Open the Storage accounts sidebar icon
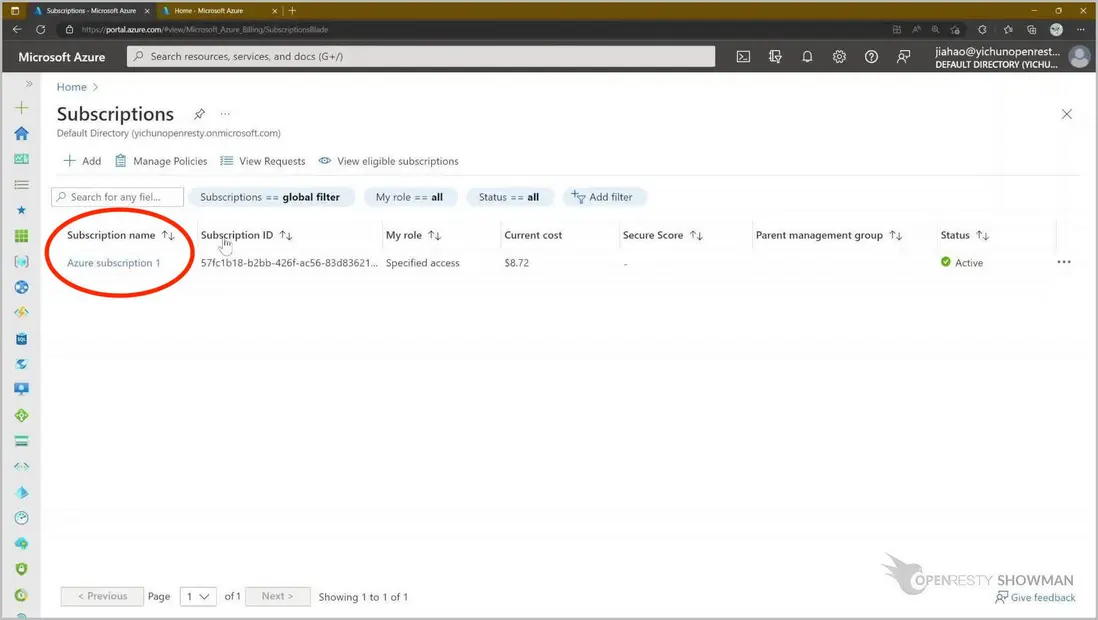Screen dimensions: 1098x620 click(x=22, y=441)
